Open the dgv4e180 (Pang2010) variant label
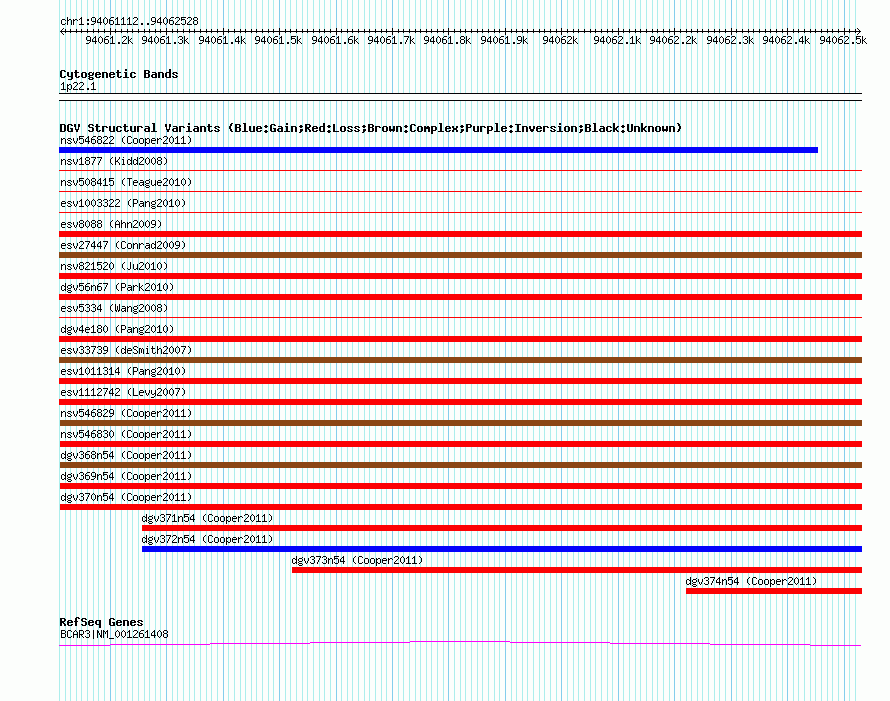Screen dimensions: 890x701 click(x=117, y=329)
